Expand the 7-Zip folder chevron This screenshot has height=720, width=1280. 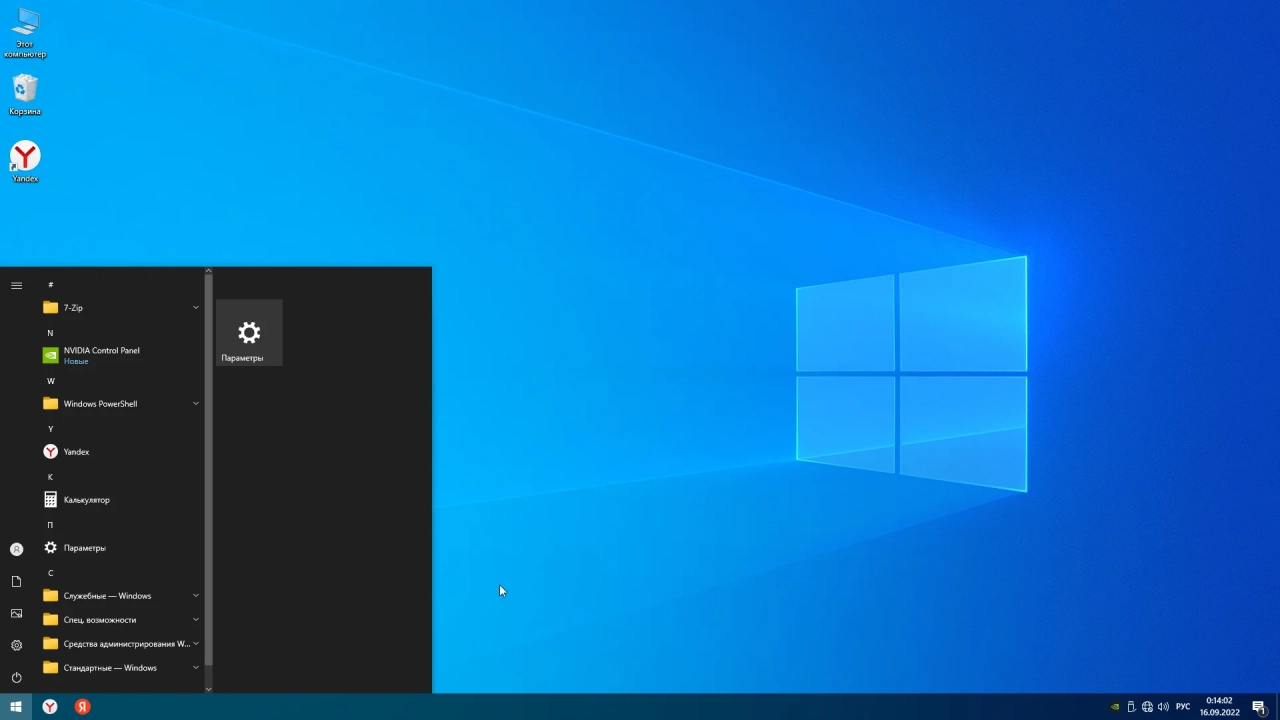pos(196,308)
